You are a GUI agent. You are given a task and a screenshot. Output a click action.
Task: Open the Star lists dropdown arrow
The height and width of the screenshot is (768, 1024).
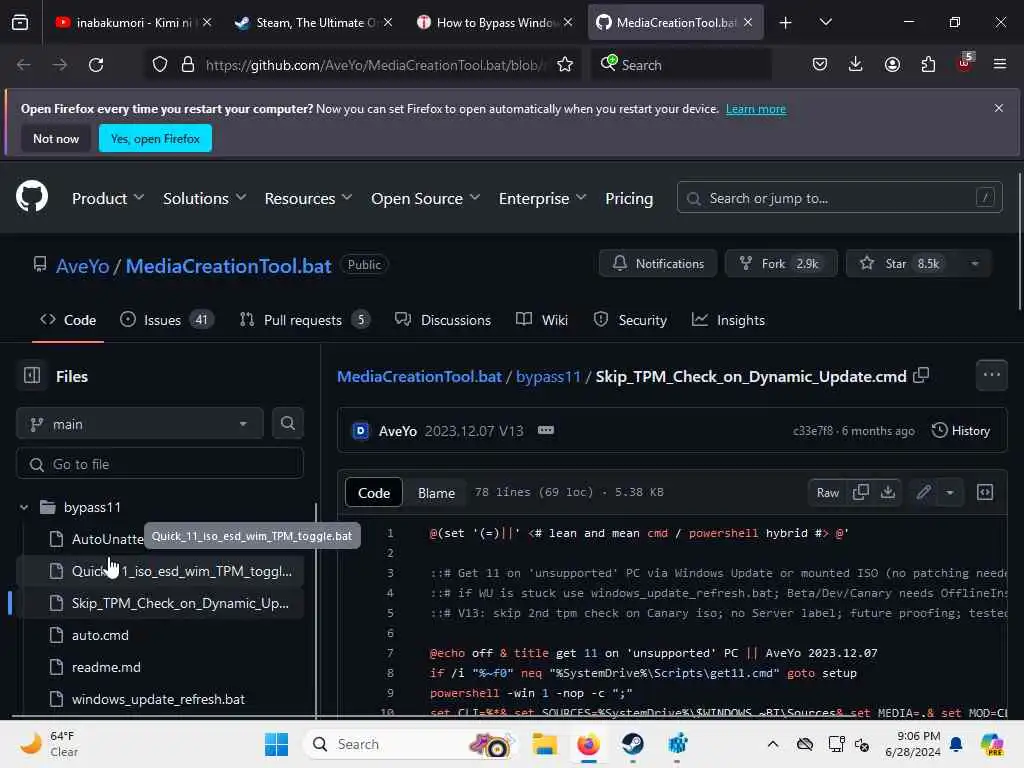tap(974, 264)
